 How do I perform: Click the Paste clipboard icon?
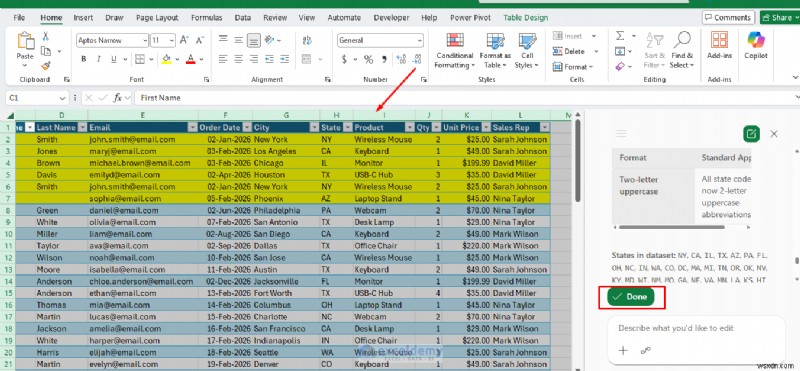[x=25, y=40]
